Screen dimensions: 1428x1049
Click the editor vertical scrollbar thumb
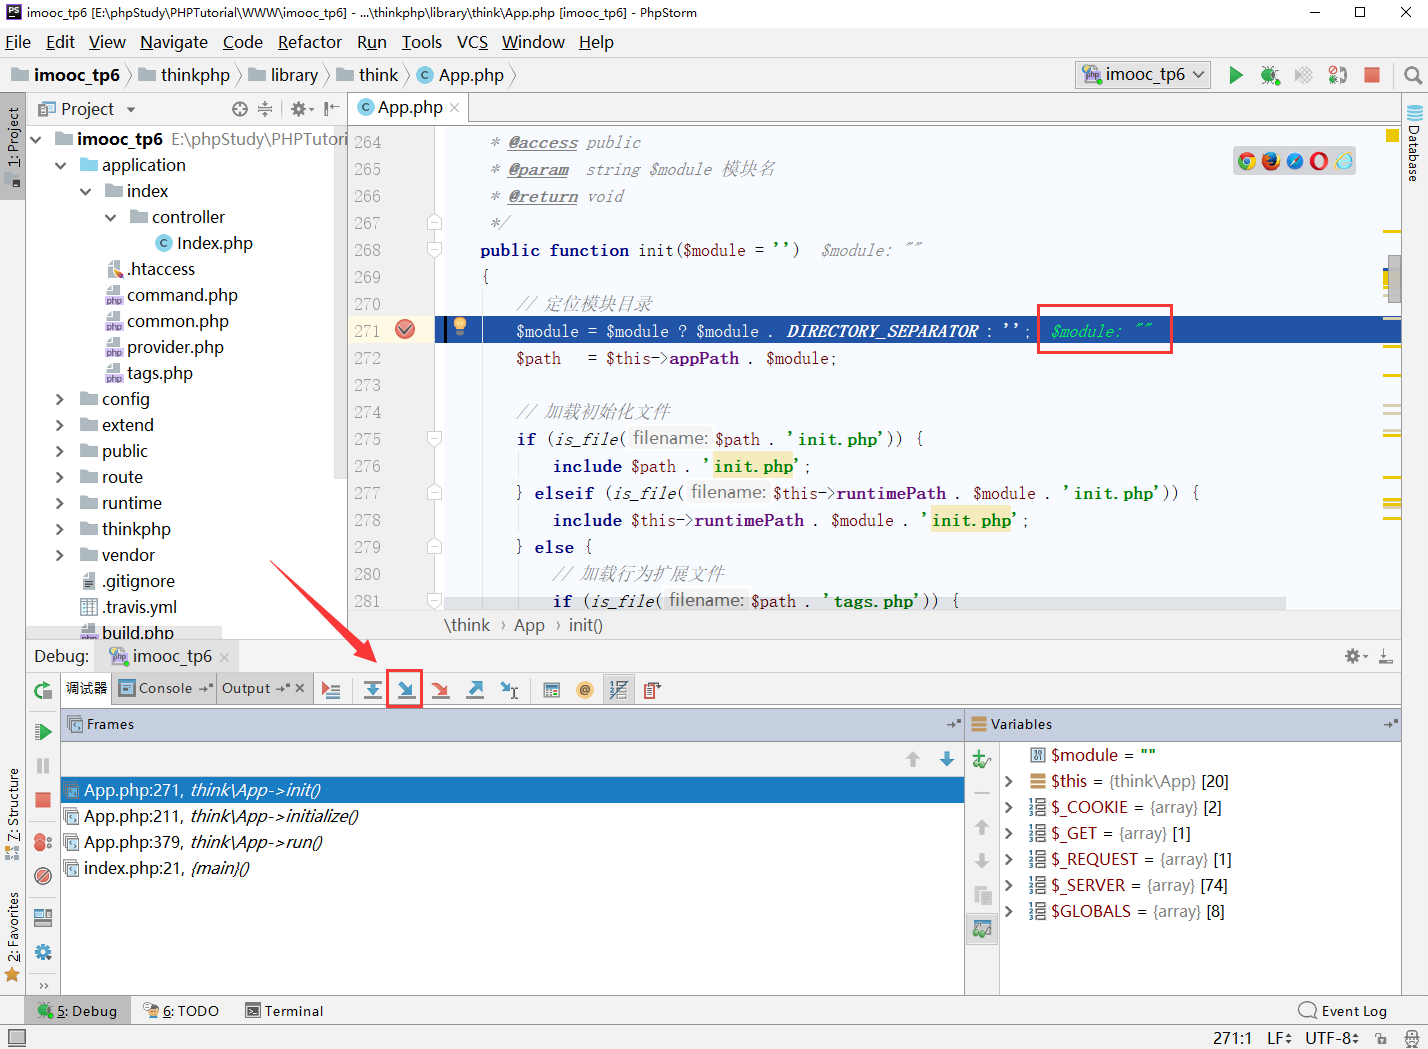pyautogui.click(x=1393, y=278)
